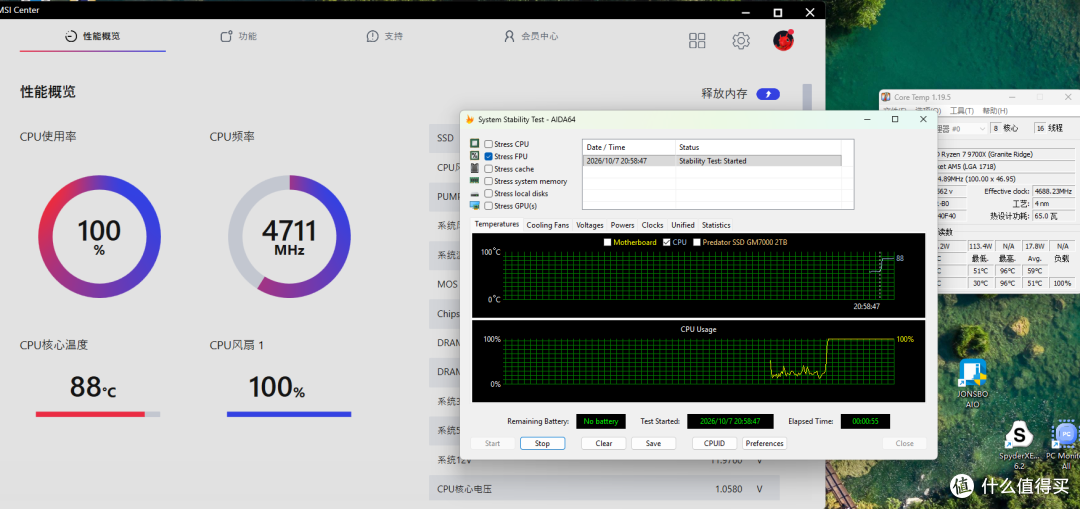Open the SpyderX desktop shortcut
The width and height of the screenshot is (1080, 509).
point(1019,446)
